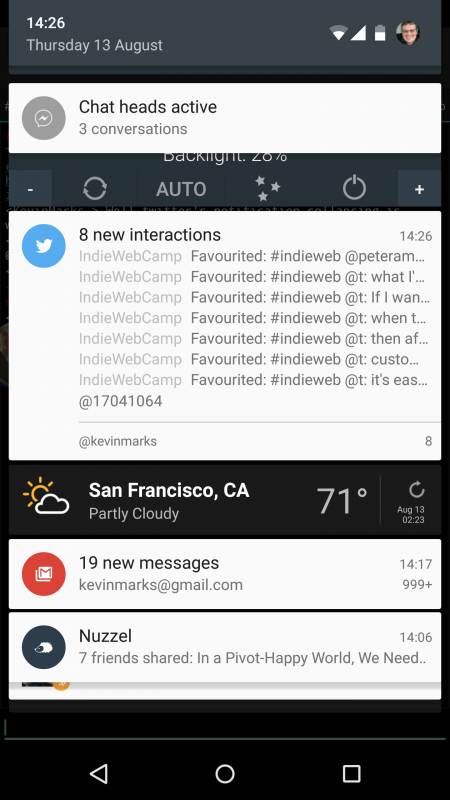Open the 19 new messages notification
The height and width of the screenshot is (800, 450).
coord(225,574)
